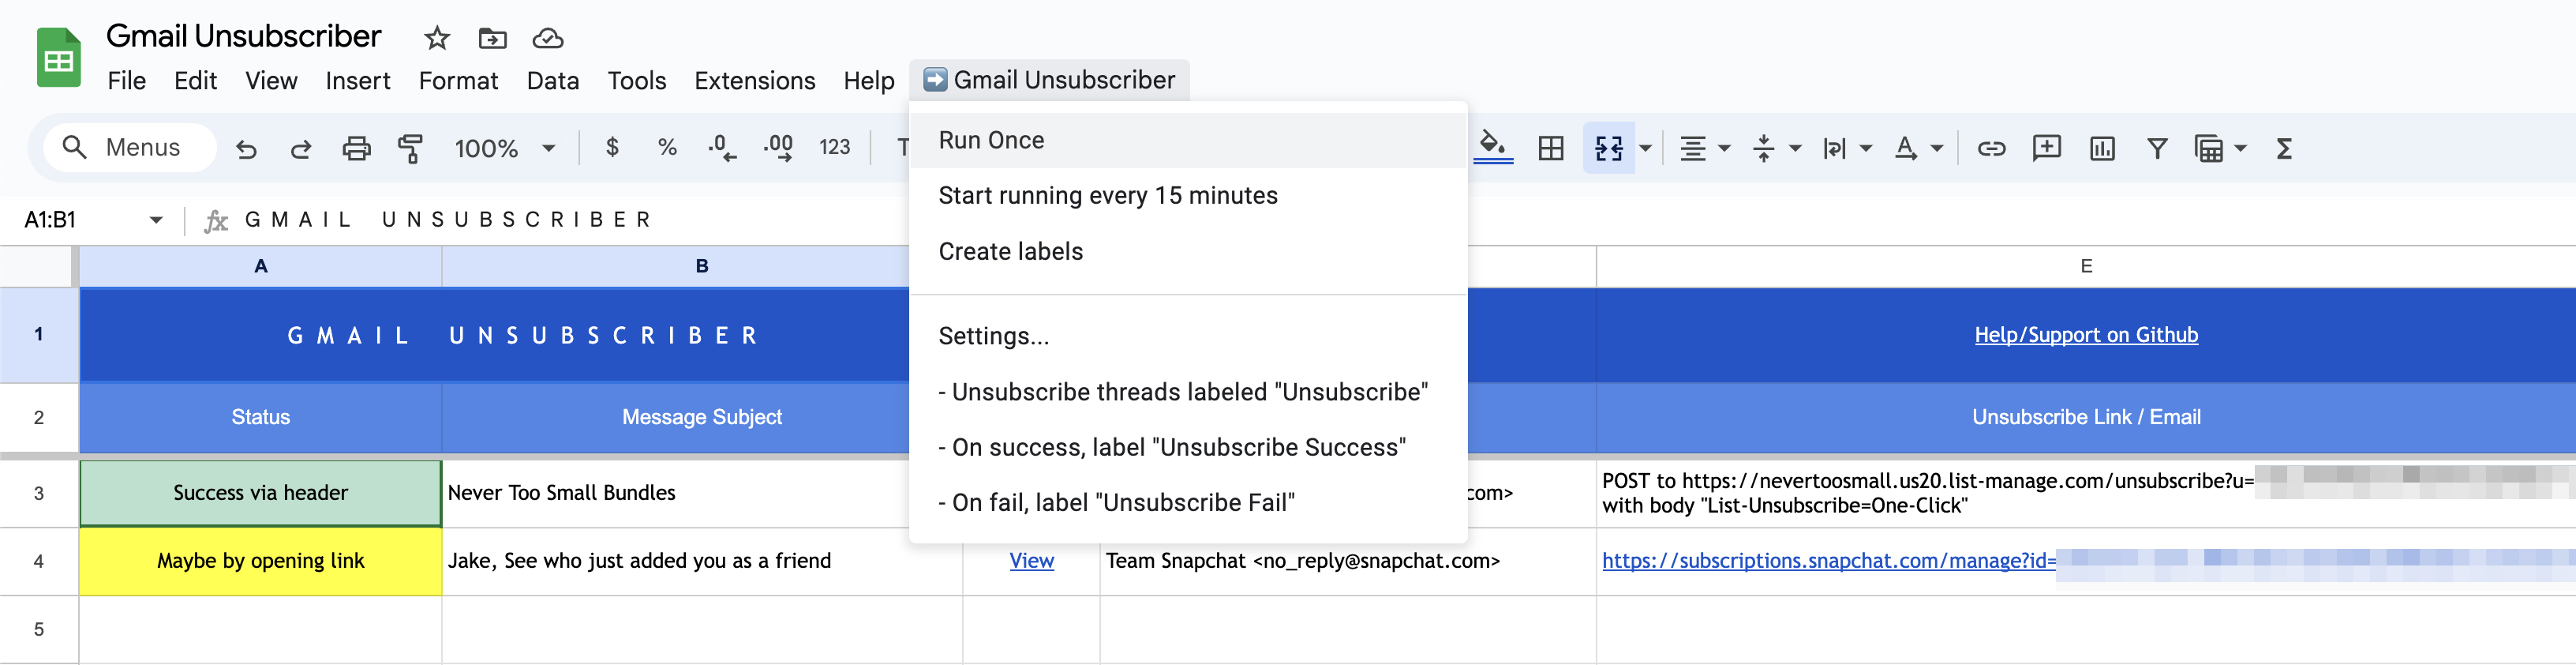Toggle the Merge cells button

1608,148
